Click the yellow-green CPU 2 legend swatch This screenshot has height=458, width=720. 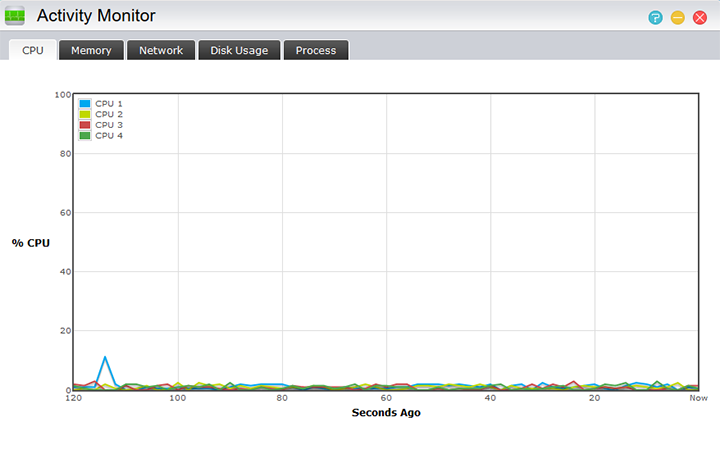85,114
